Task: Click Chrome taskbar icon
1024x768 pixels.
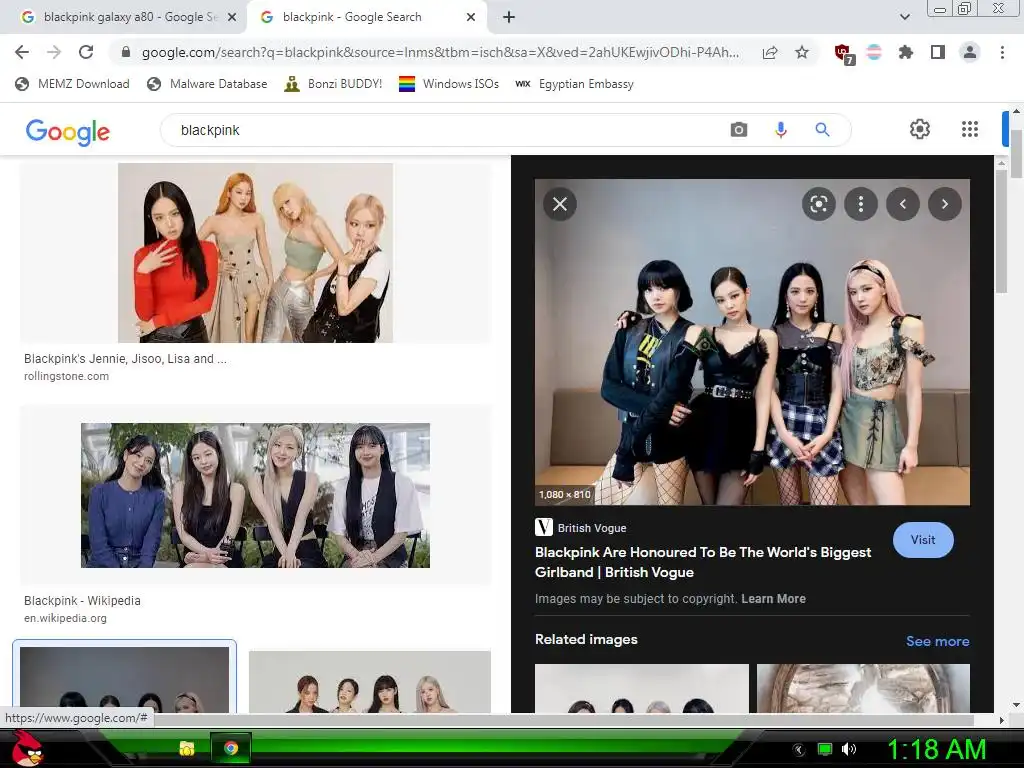Action: [x=230, y=748]
